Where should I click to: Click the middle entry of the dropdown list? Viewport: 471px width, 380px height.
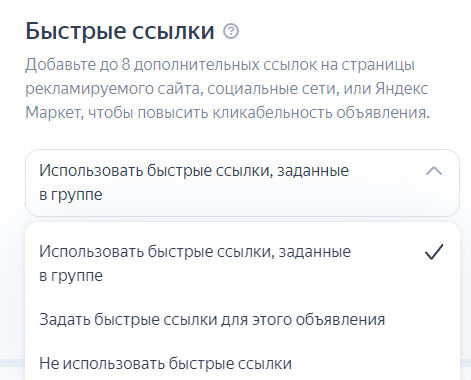click(242, 319)
